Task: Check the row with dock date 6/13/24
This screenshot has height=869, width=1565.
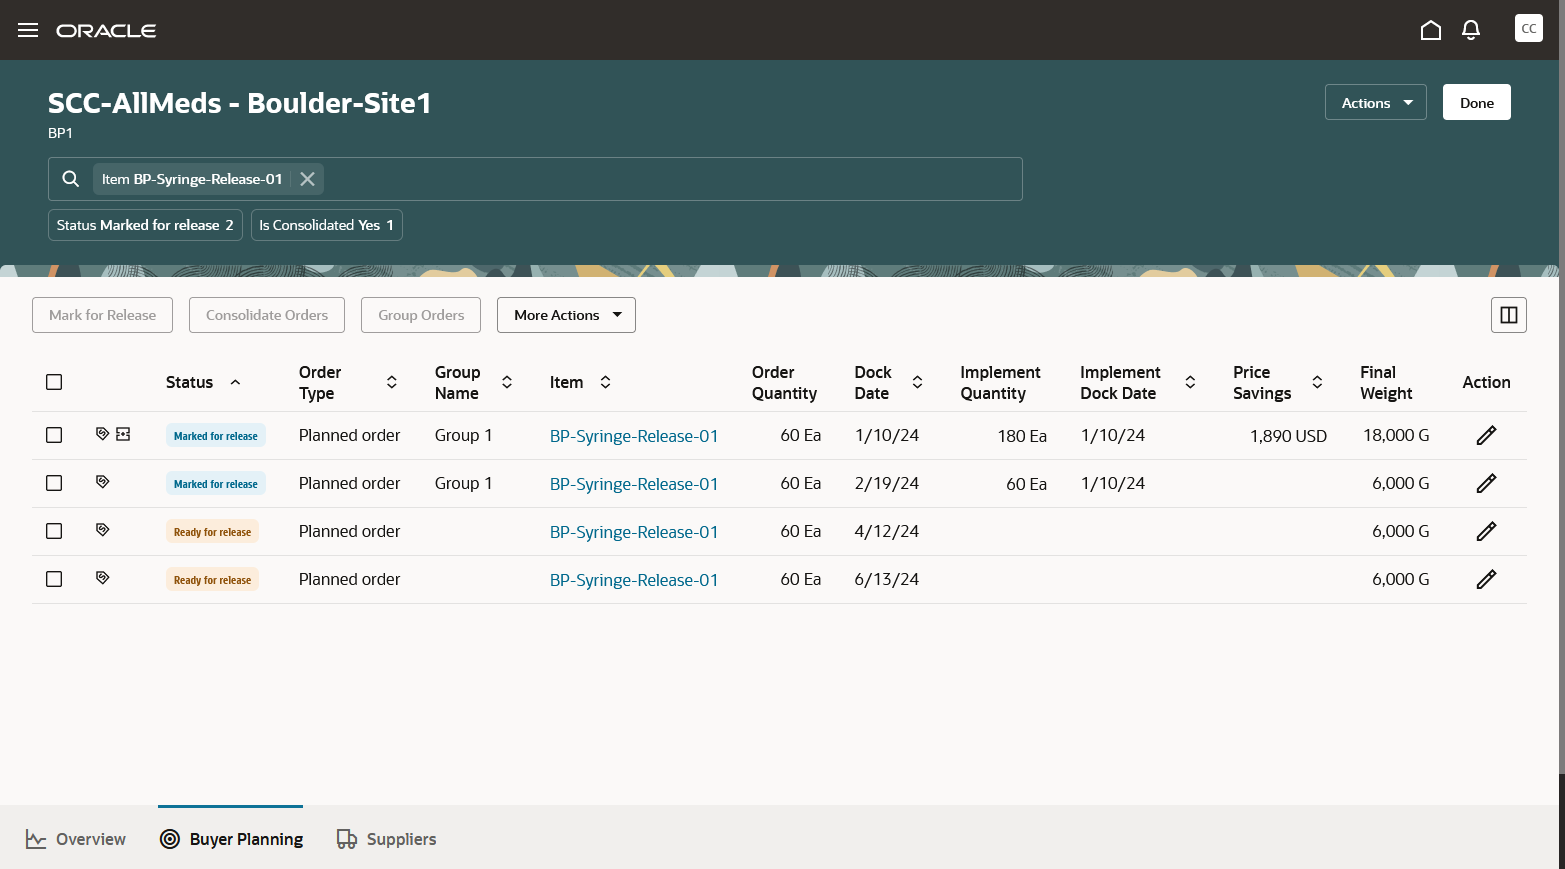Action: (54, 579)
